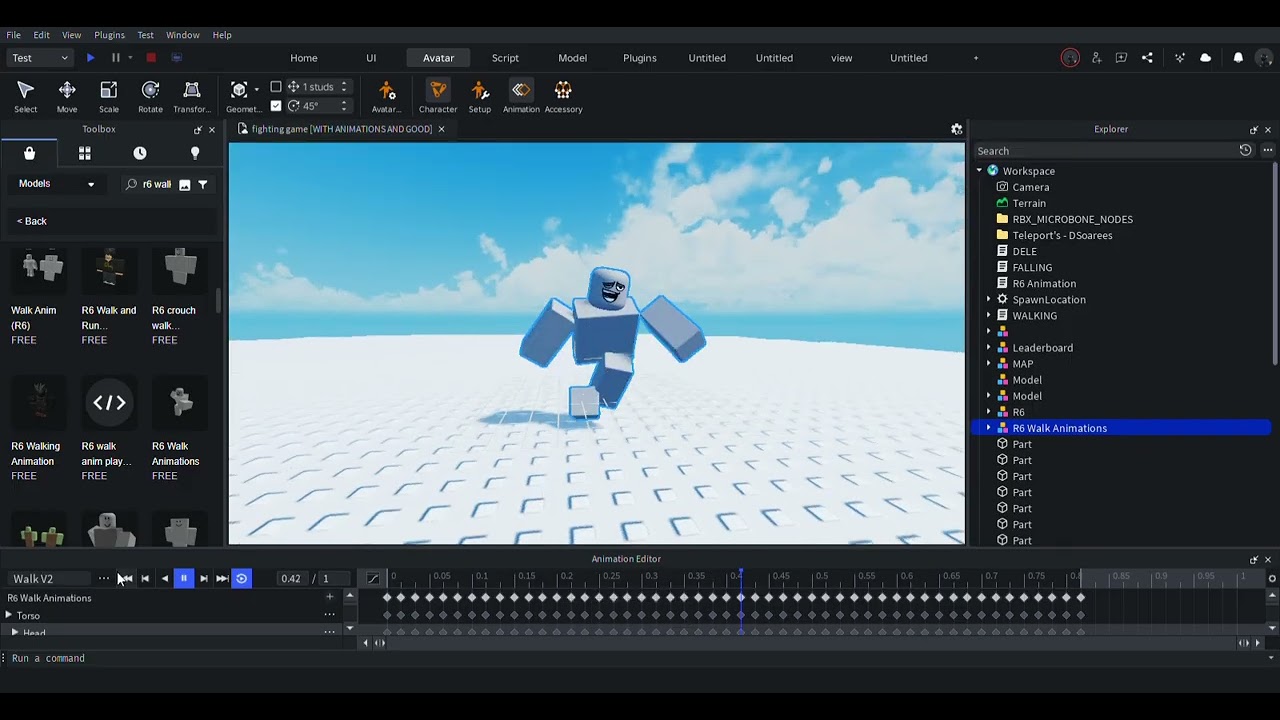The width and height of the screenshot is (1280, 720).
Task: Open collaborator invite icon
Action: (x=1096, y=58)
